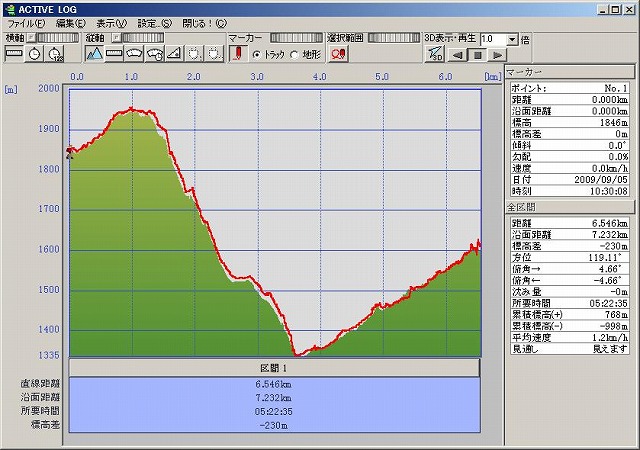Open the 設定_(S) menu
The width and height of the screenshot is (640, 450).
154,23
